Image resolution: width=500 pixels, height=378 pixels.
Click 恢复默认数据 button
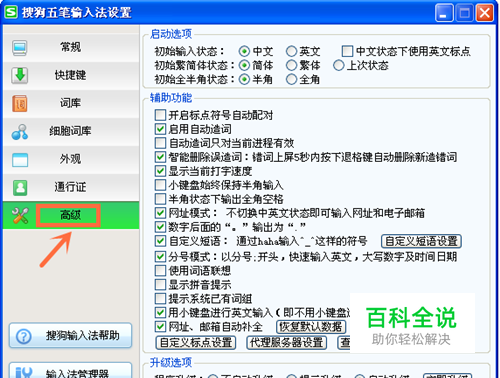[x=311, y=327]
